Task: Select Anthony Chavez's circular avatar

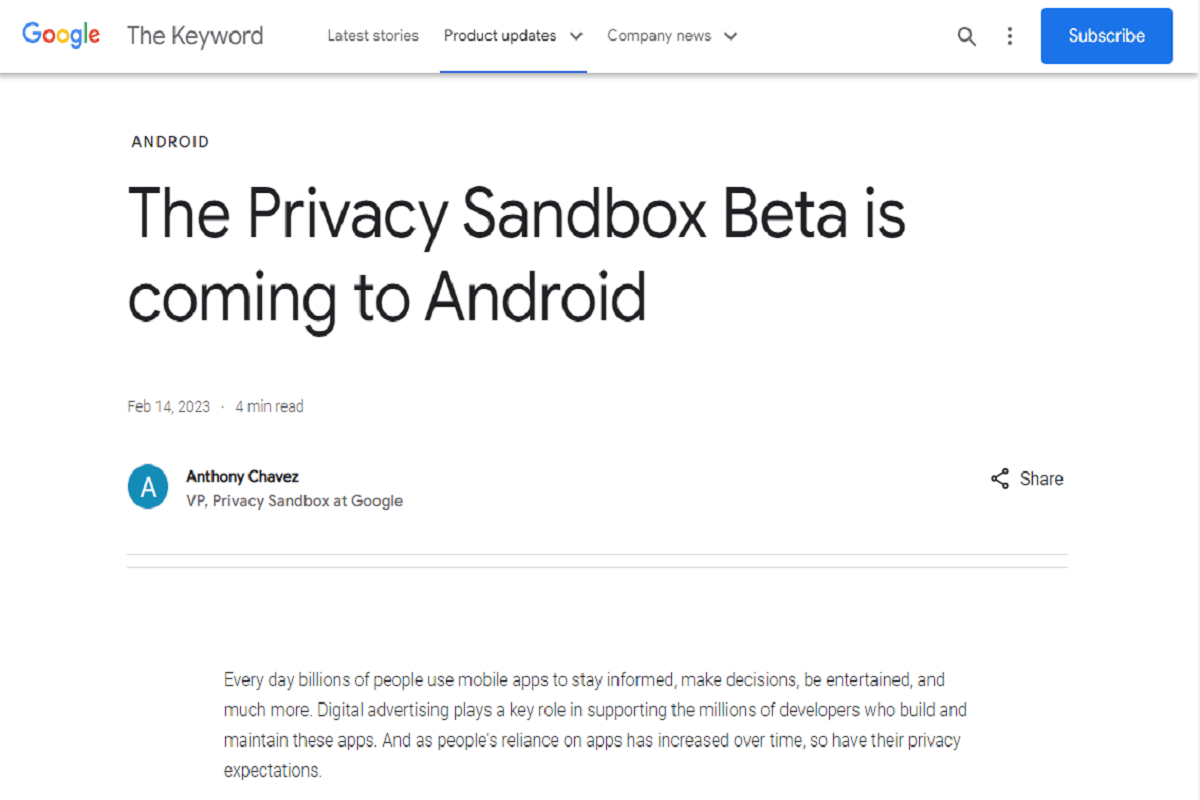Action: [x=147, y=486]
